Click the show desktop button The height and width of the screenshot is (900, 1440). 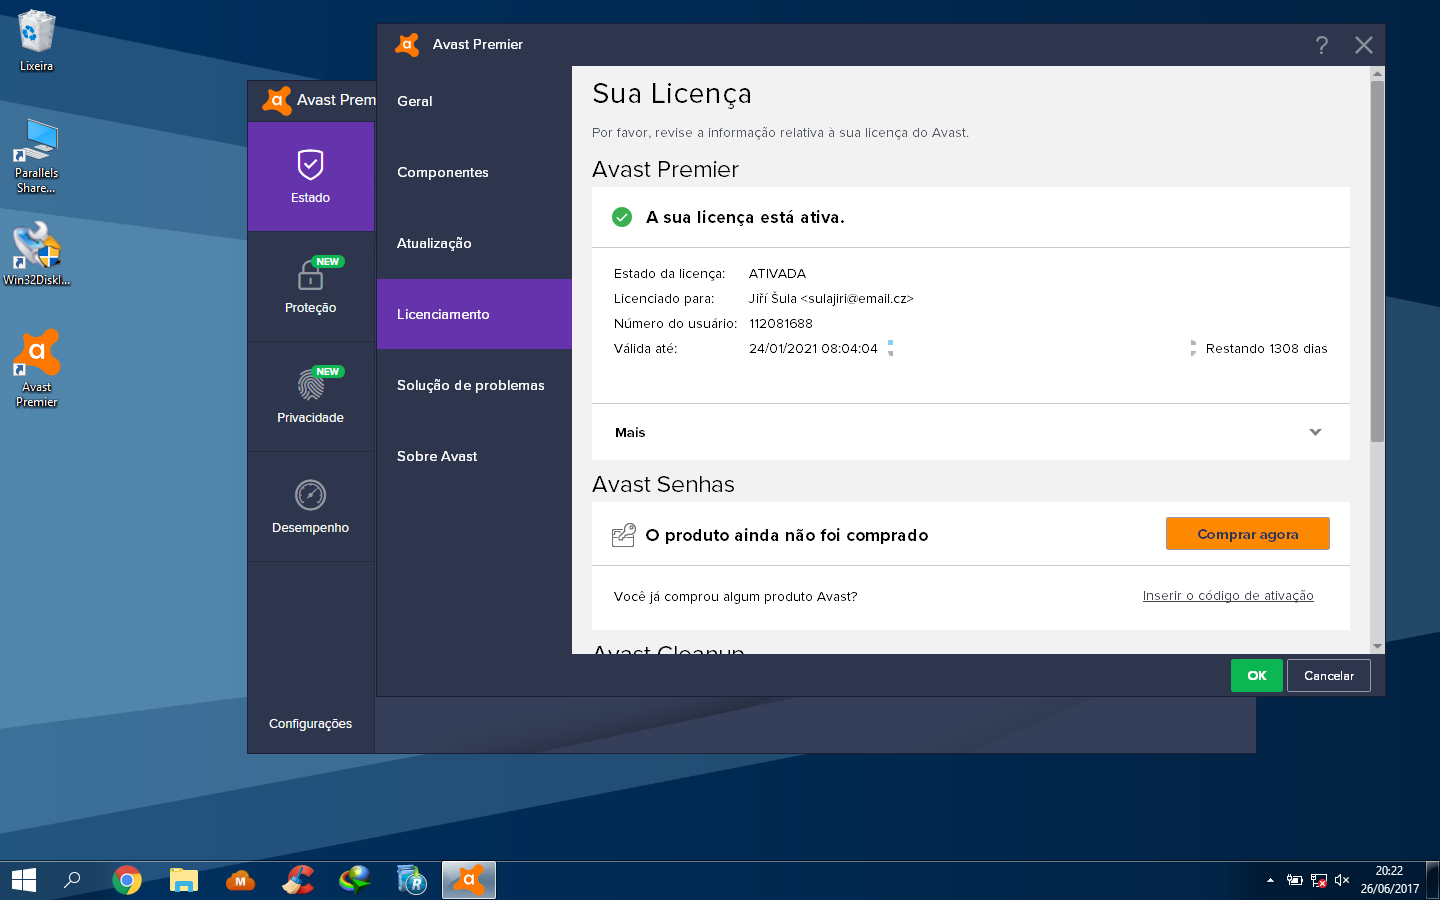coord(1433,880)
